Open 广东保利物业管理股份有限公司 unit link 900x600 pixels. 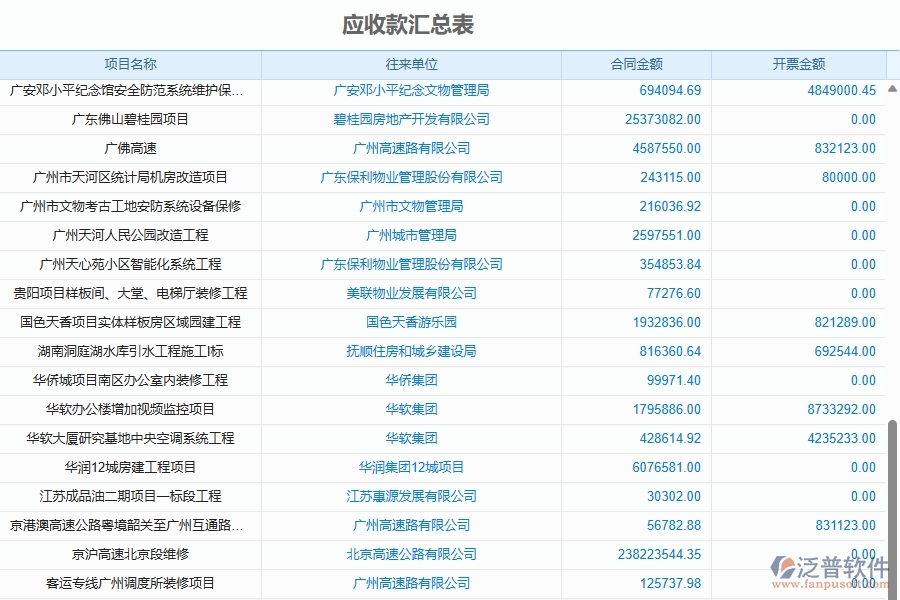tap(410, 177)
